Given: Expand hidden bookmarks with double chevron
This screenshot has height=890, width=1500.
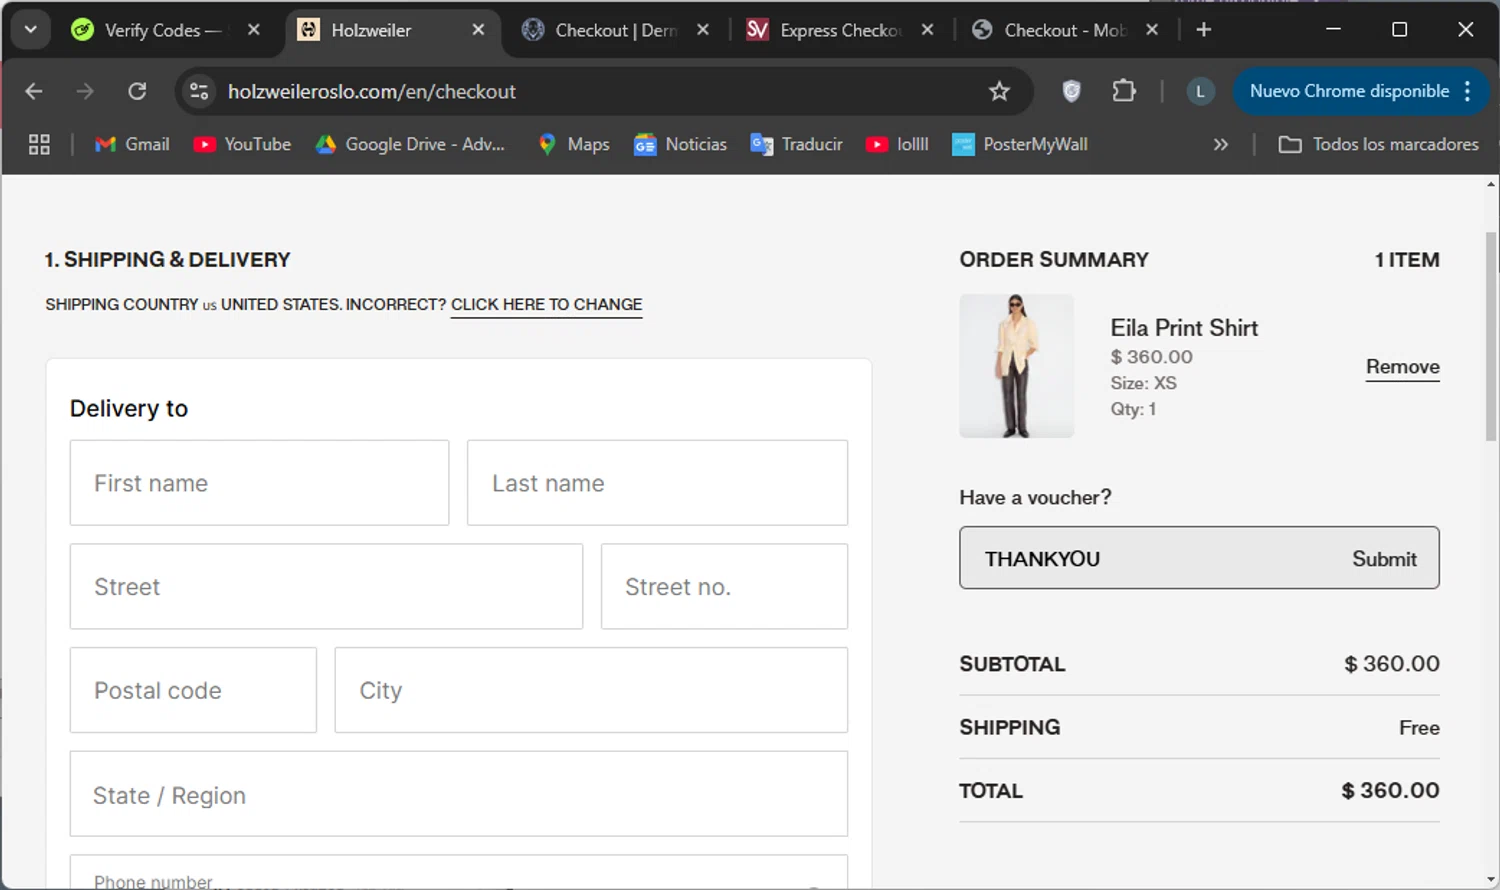Looking at the screenshot, I should [1221, 144].
